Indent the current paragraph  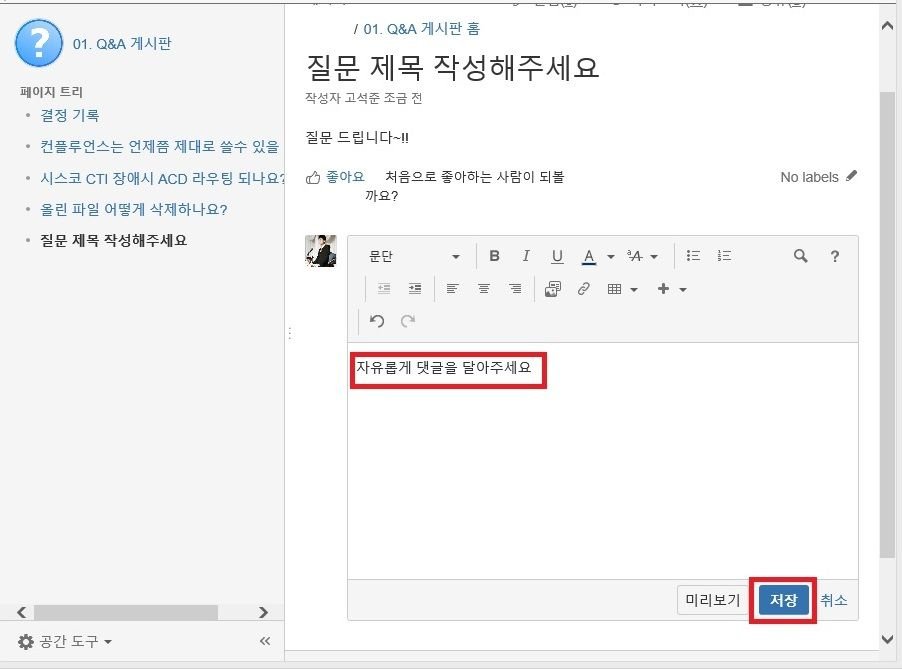pos(415,289)
